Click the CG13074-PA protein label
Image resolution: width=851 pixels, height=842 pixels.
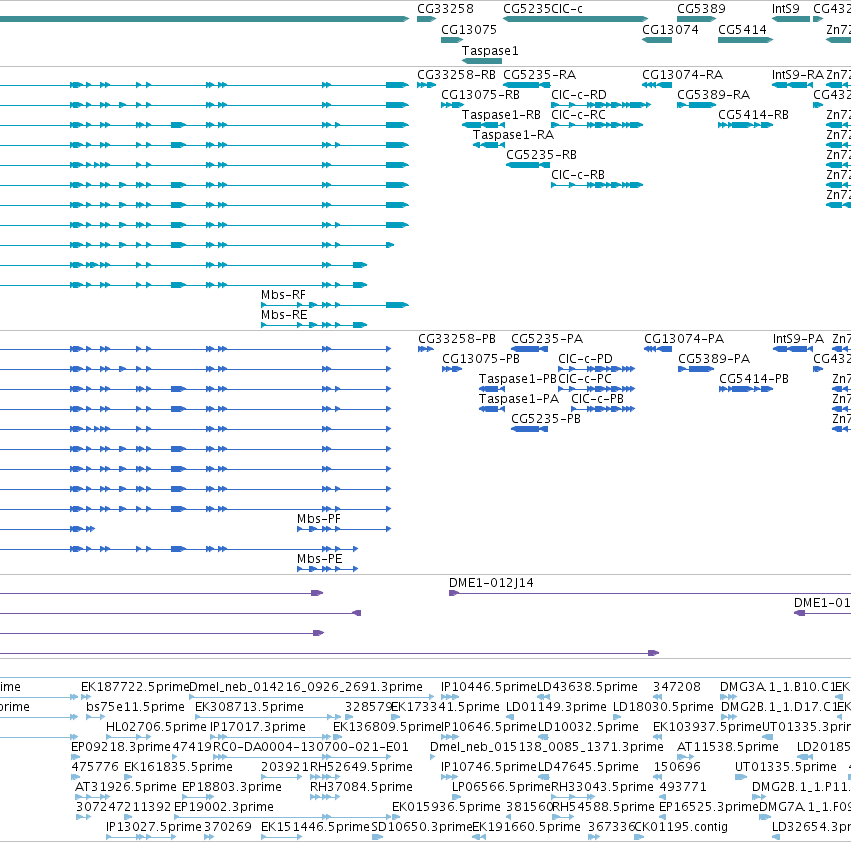coord(684,338)
